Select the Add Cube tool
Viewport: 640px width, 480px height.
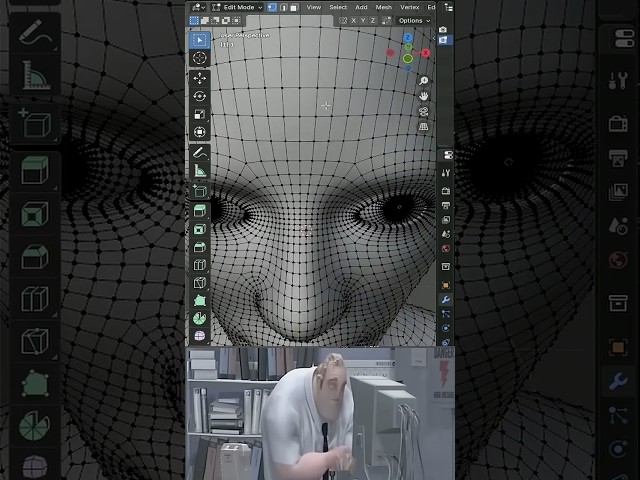coord(200,191)
